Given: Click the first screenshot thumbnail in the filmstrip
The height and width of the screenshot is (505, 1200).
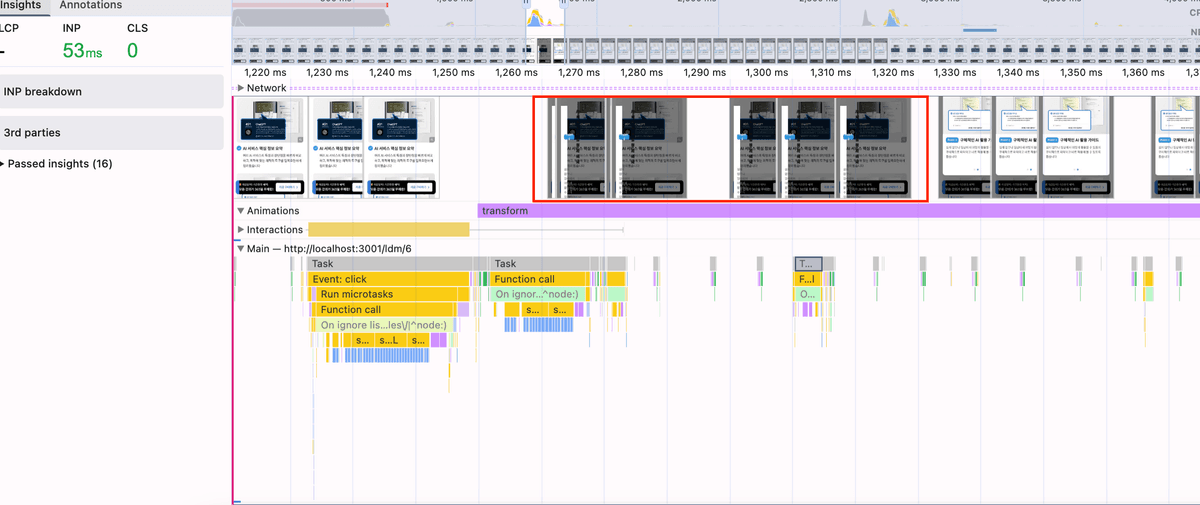Looking at the screenshot, I should [271, 149].
